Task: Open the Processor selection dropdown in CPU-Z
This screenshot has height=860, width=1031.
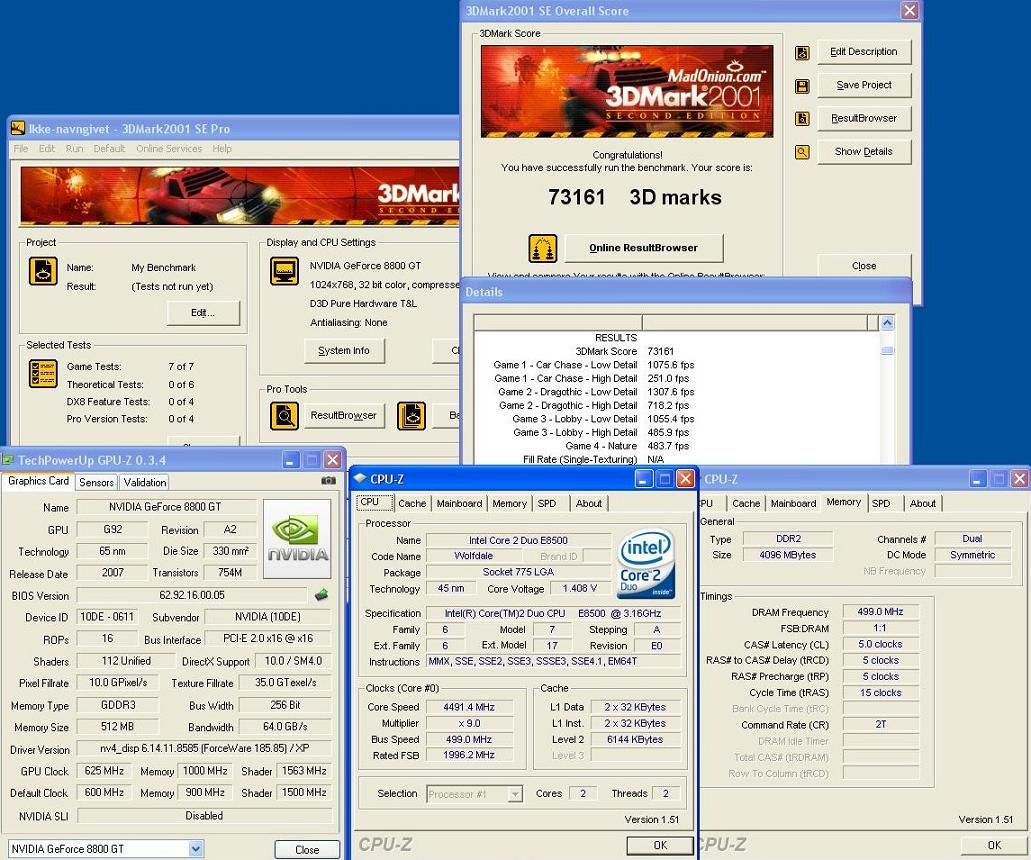Action: pos(516,794)
